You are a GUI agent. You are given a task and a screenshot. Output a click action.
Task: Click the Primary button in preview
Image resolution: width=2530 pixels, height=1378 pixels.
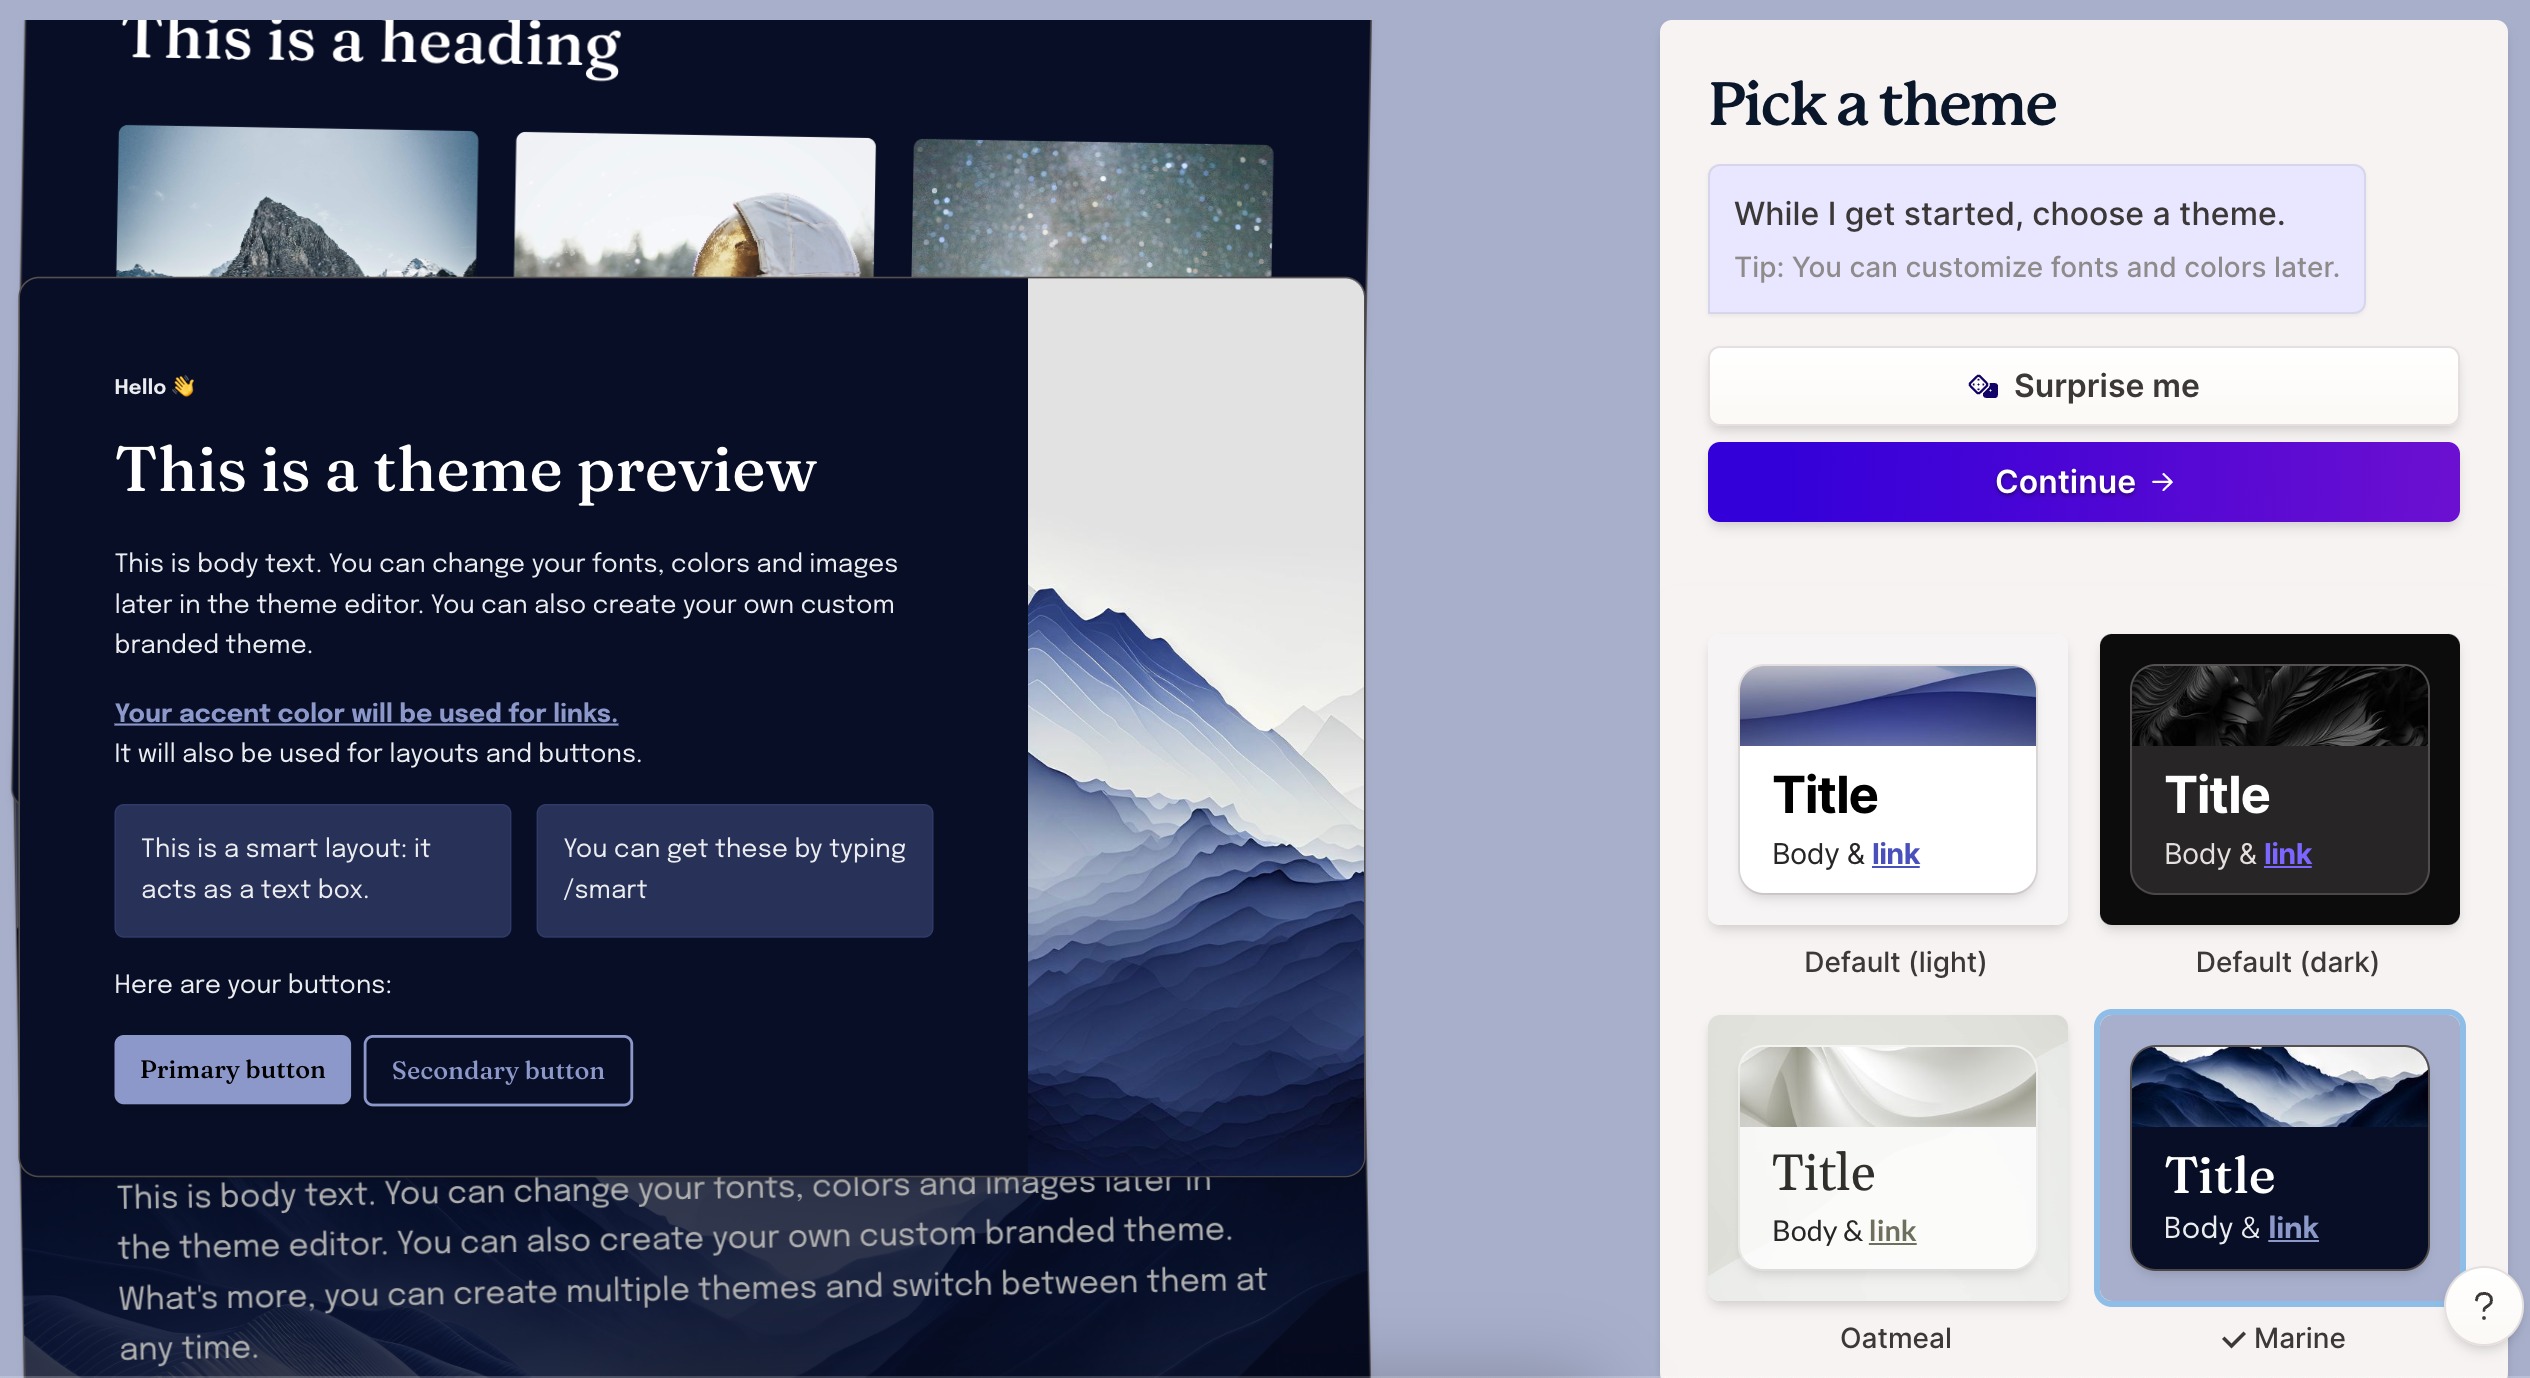[x=232, y=1069]
